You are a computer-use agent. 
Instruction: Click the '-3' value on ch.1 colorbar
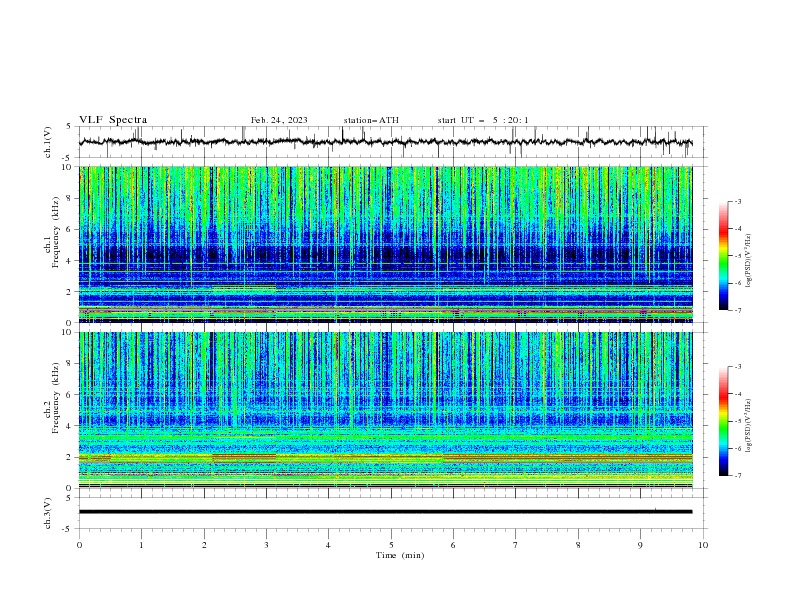(x=737, y=201)
